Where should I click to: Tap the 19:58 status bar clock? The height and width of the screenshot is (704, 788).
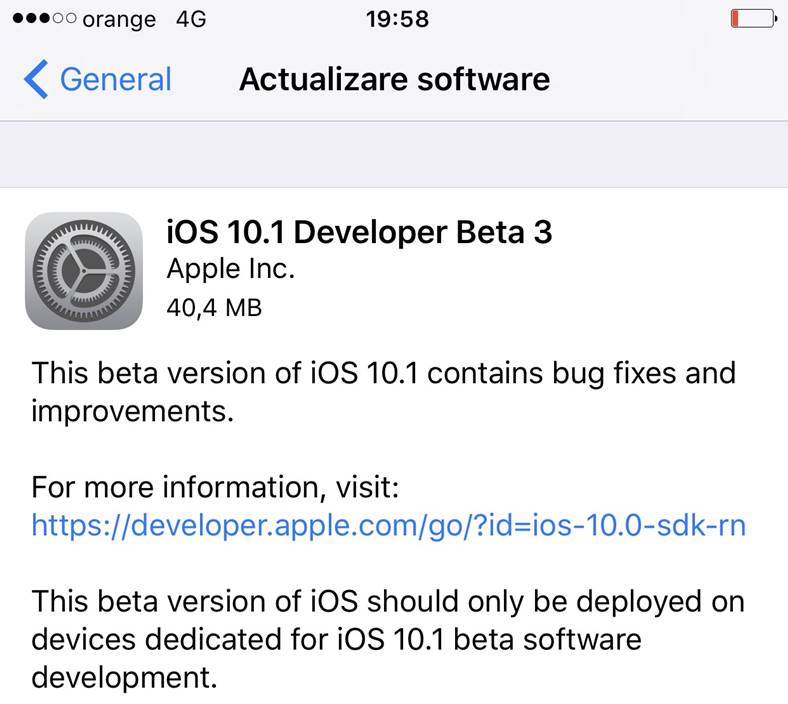pyautogui.click(x=397, y=19)
